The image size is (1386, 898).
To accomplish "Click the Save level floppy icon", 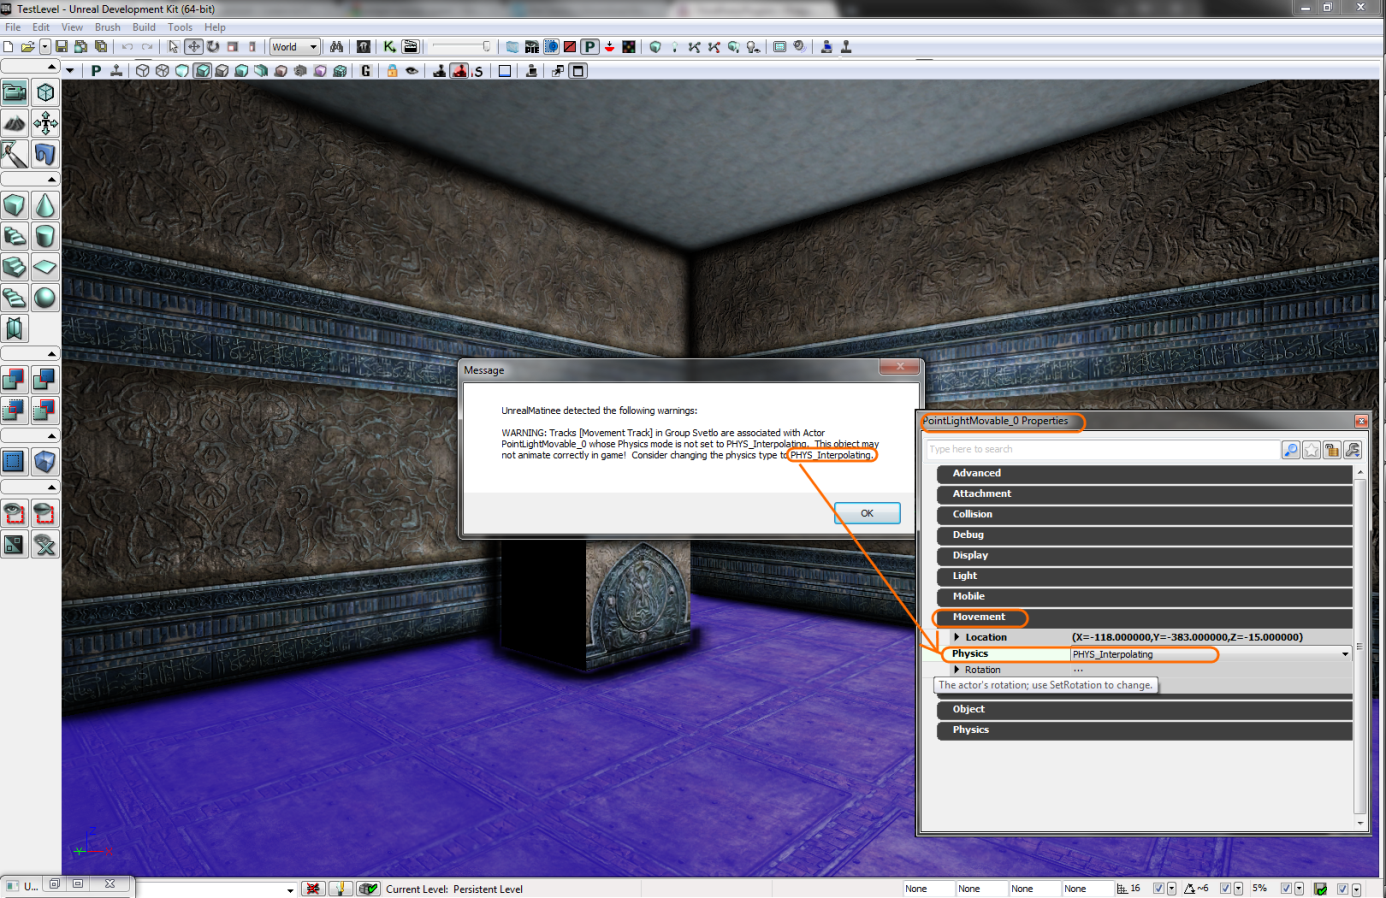I will [x=61, y=47].
